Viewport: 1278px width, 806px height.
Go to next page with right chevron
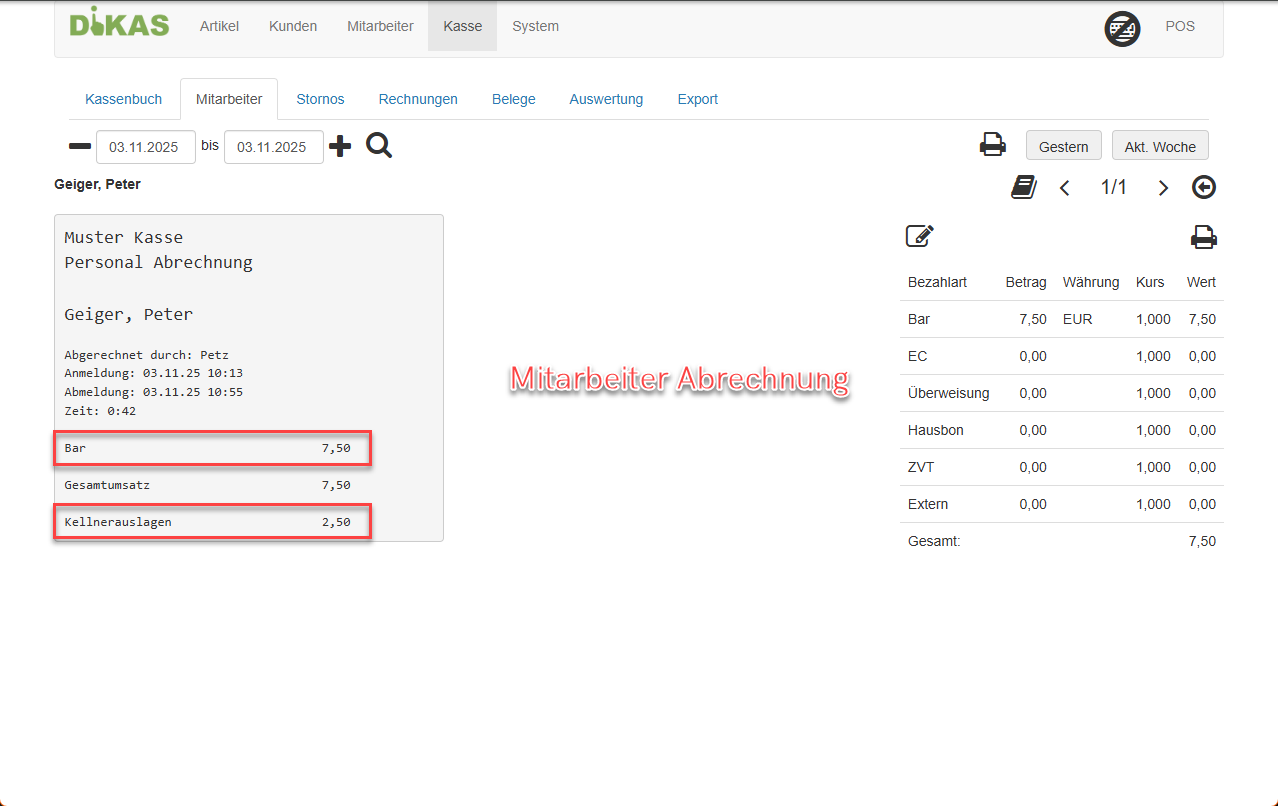pyautogui.click(x=1162, y=188)
